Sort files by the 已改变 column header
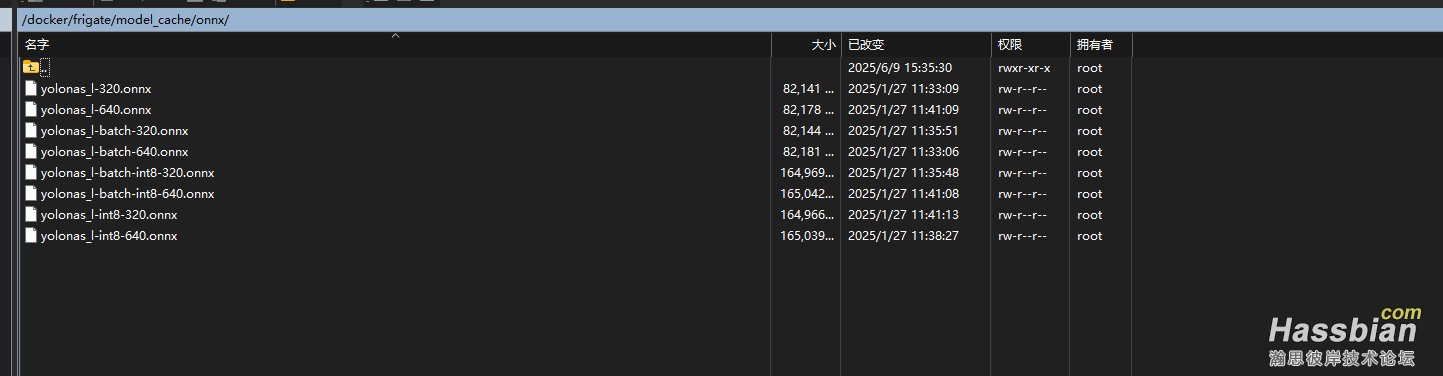 pos(916,45)
